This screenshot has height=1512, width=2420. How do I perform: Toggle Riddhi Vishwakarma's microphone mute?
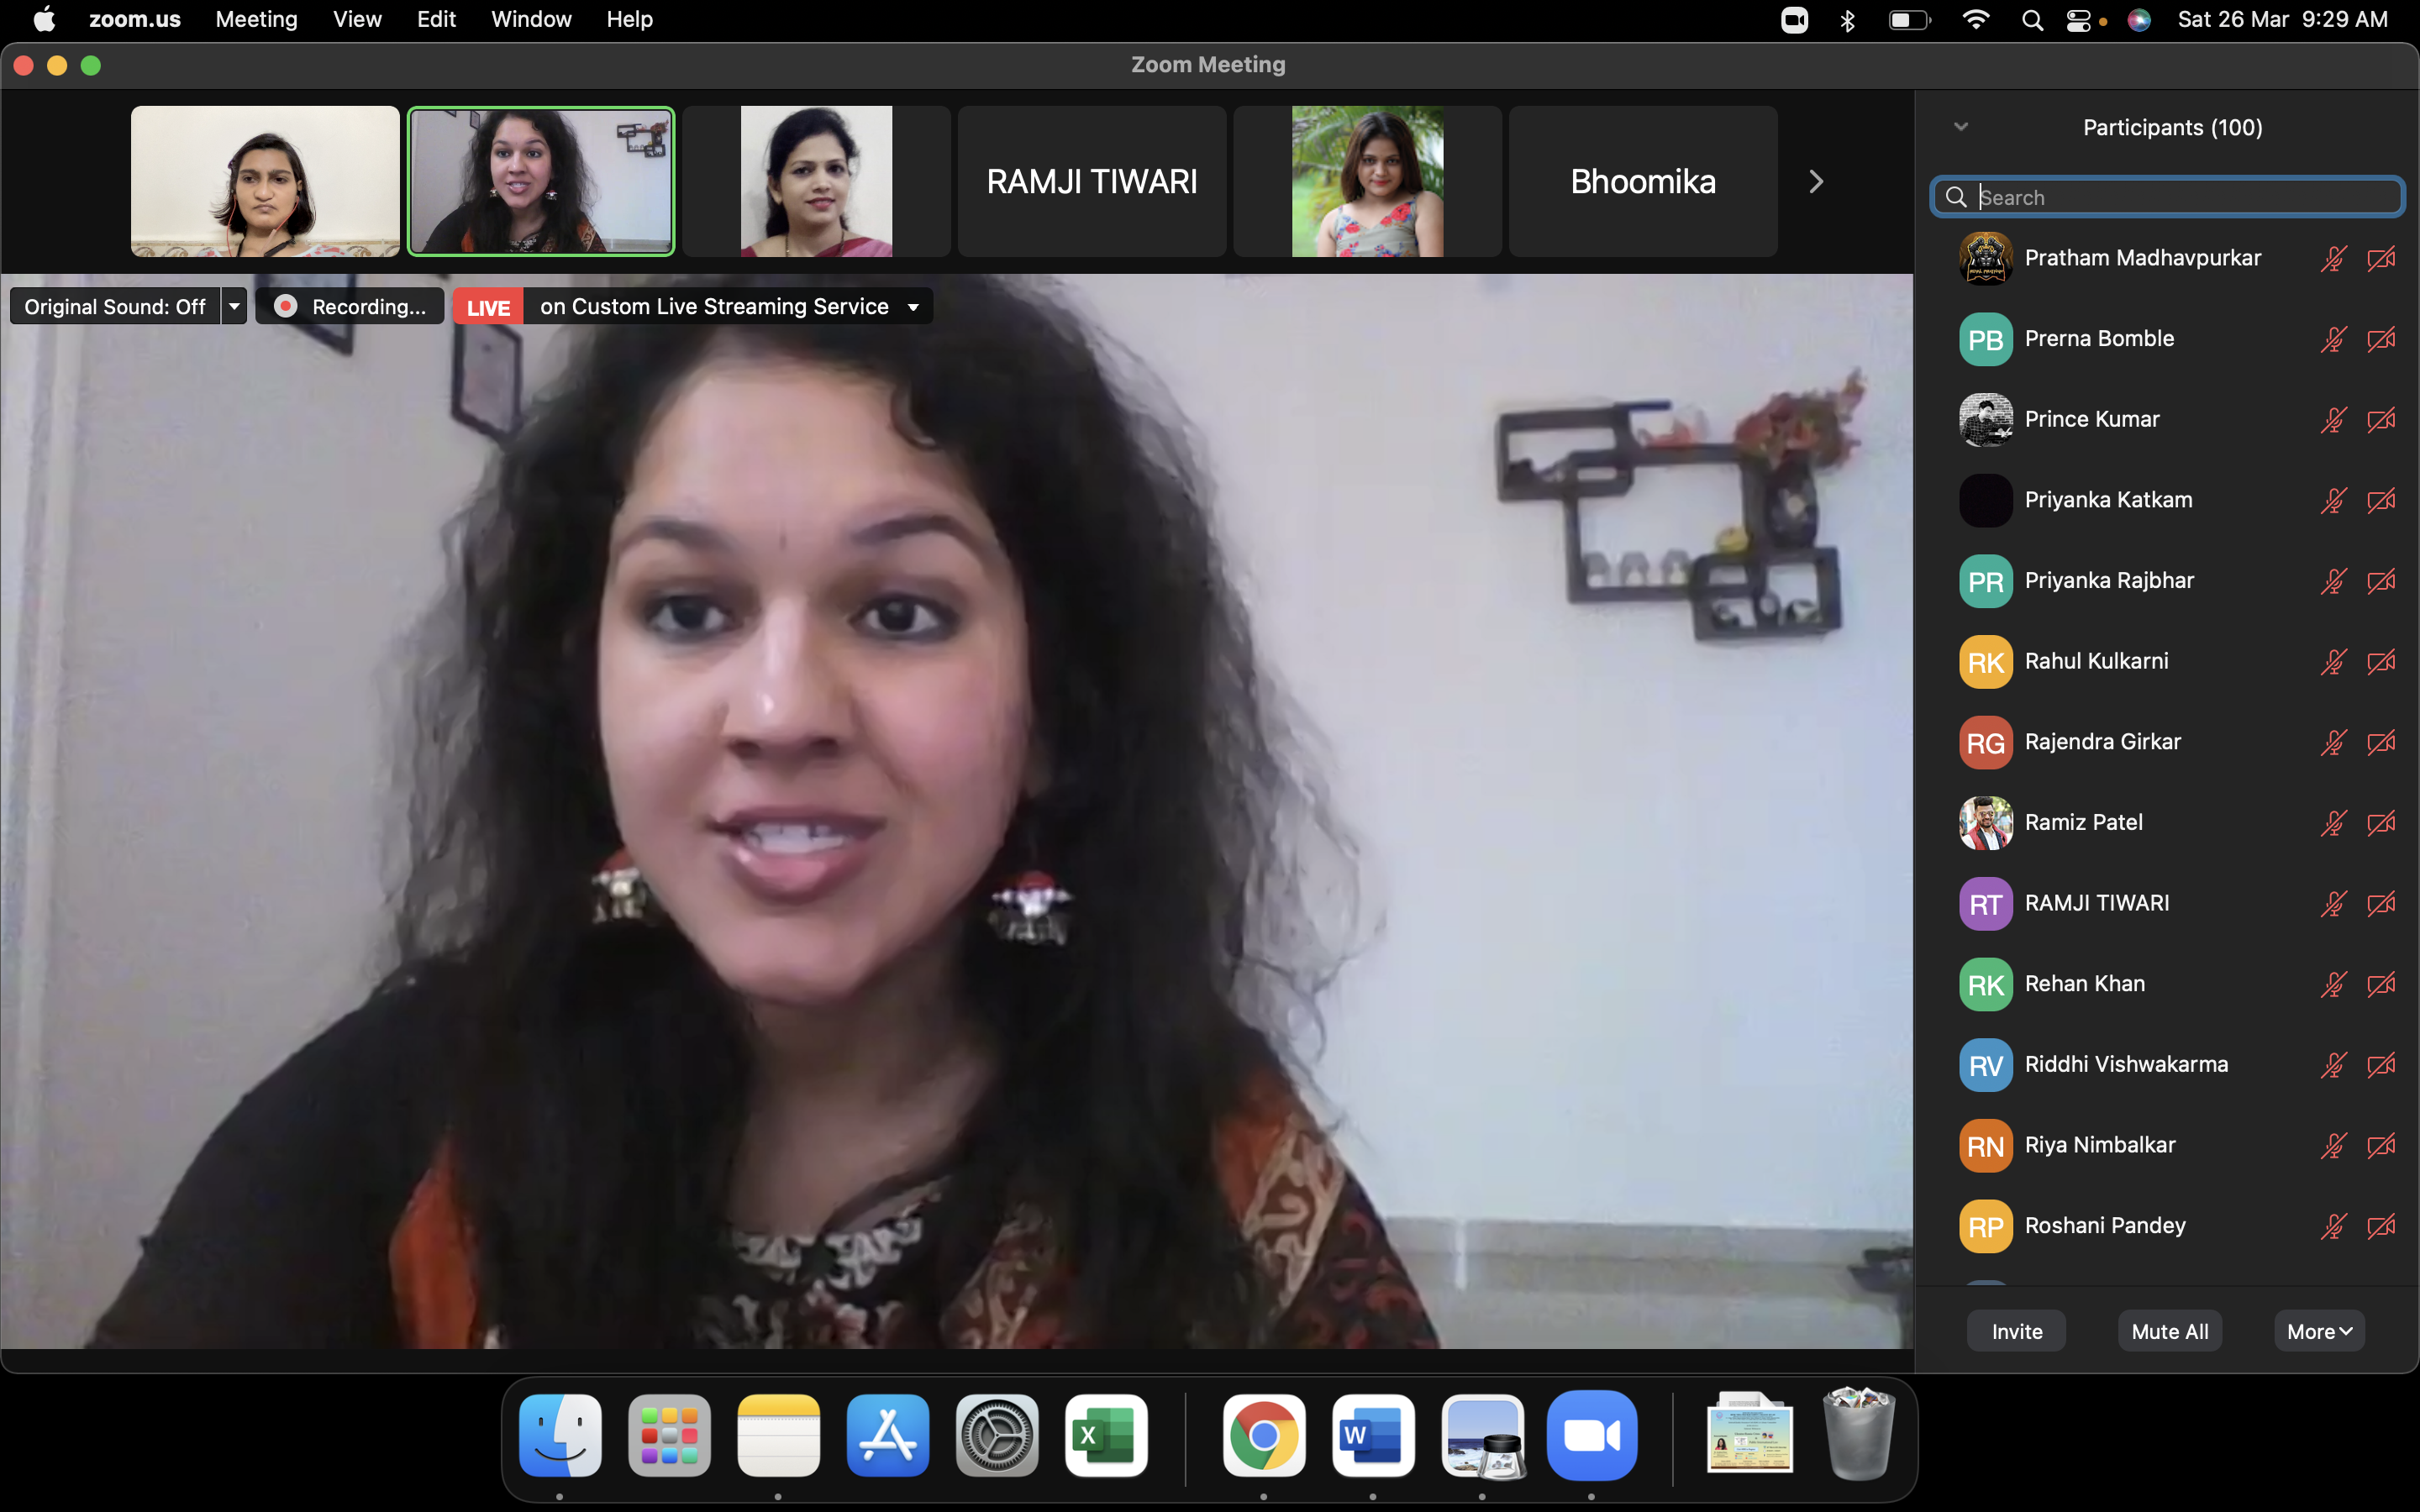coord(2333,1065)
